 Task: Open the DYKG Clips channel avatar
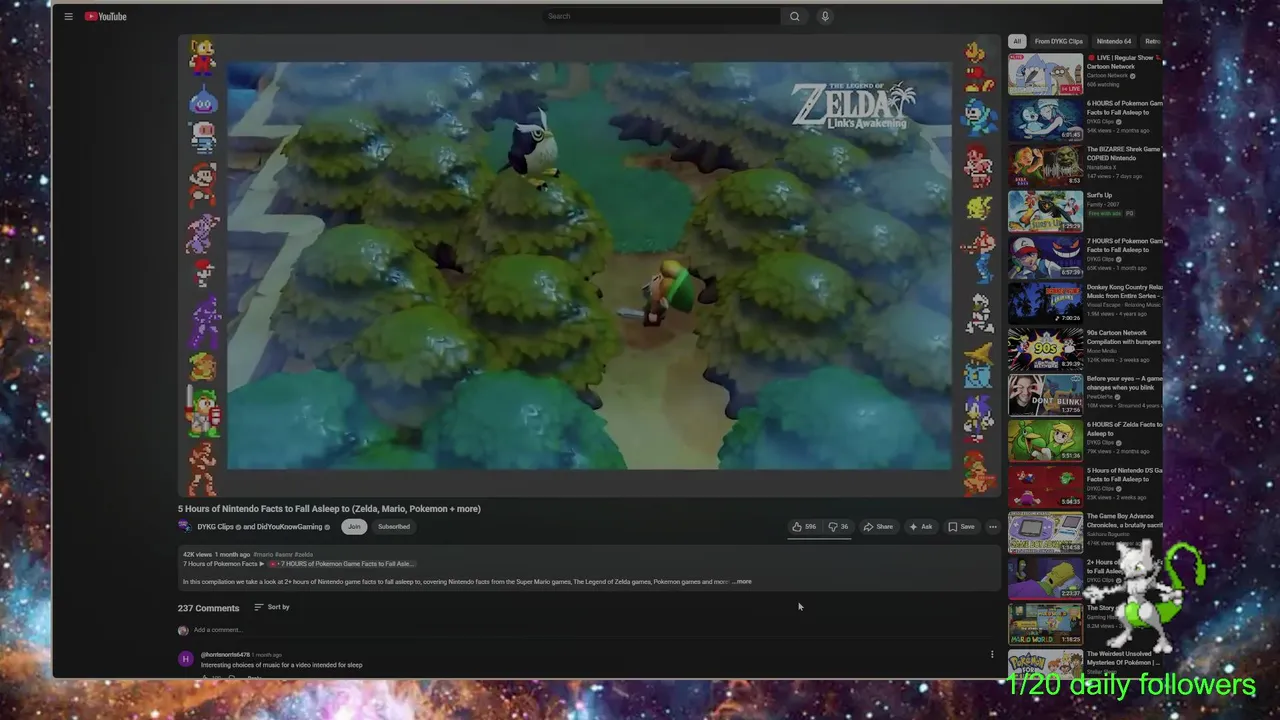pos(185,527)
